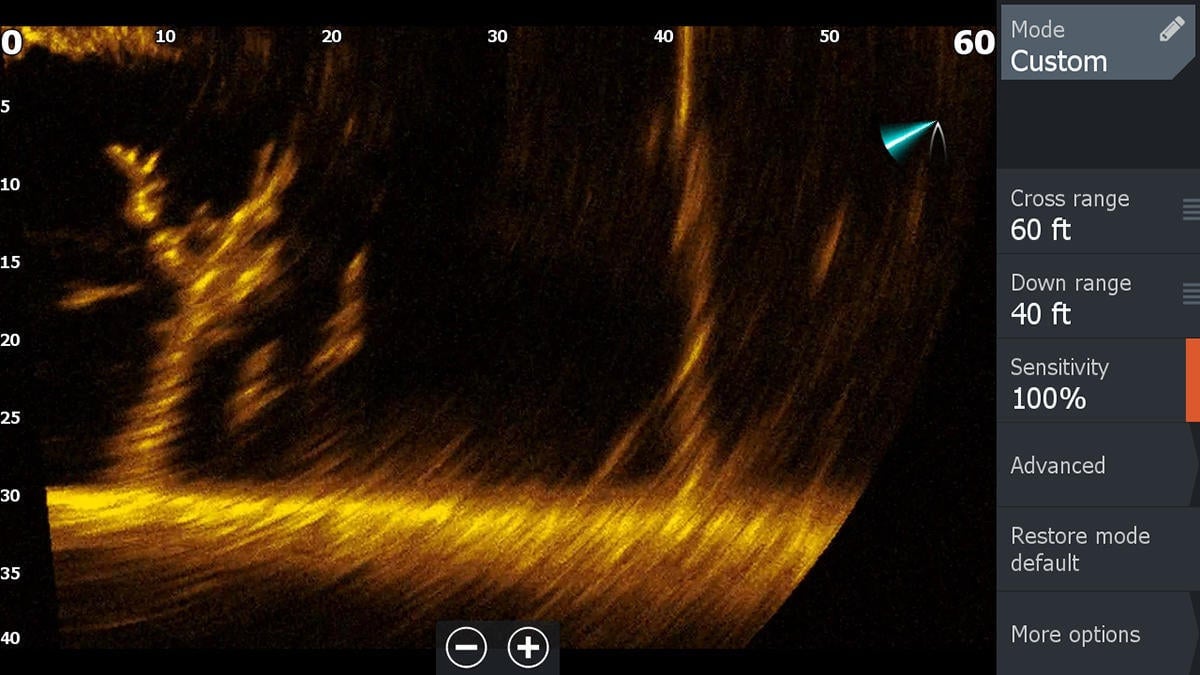Select the Custom mode label
The height and width of the screenshot is (675, 1200).
click(x=1058, y=61)
